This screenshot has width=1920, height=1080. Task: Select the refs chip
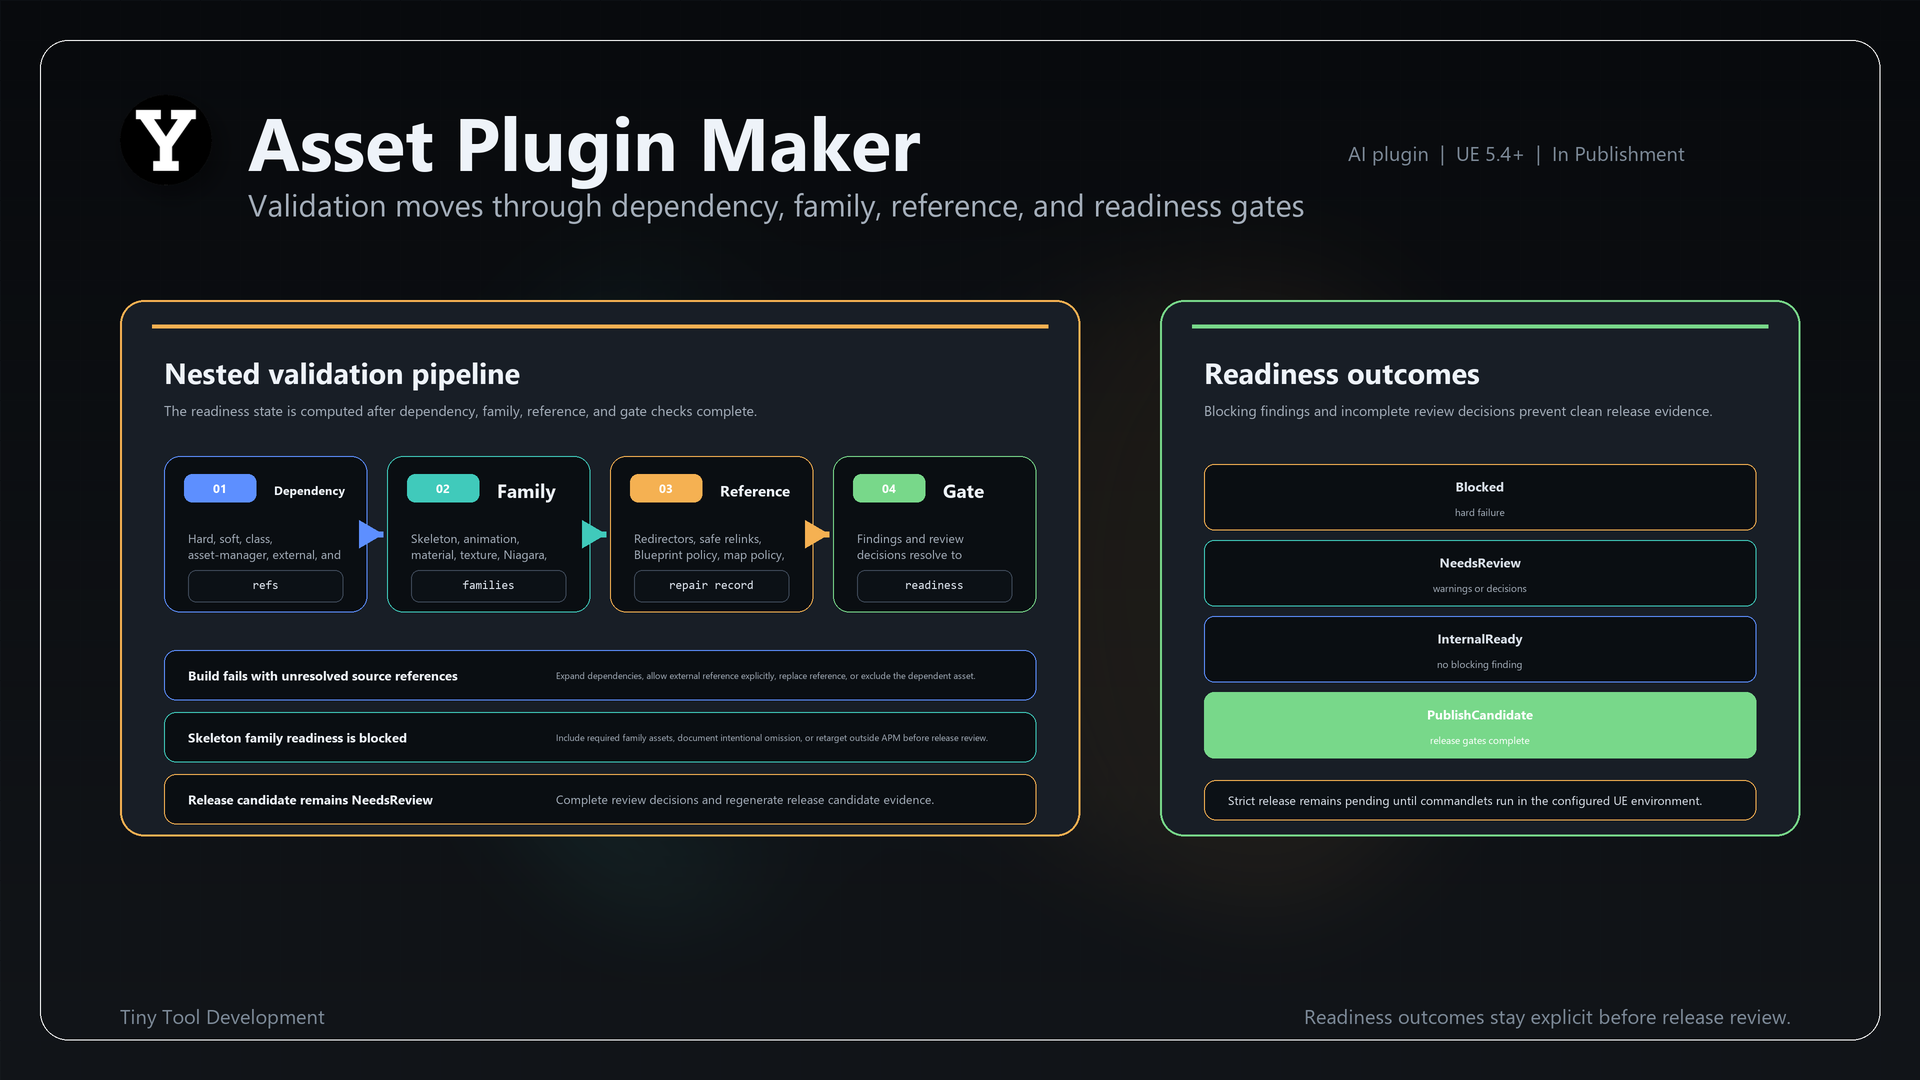click(266, 586)
